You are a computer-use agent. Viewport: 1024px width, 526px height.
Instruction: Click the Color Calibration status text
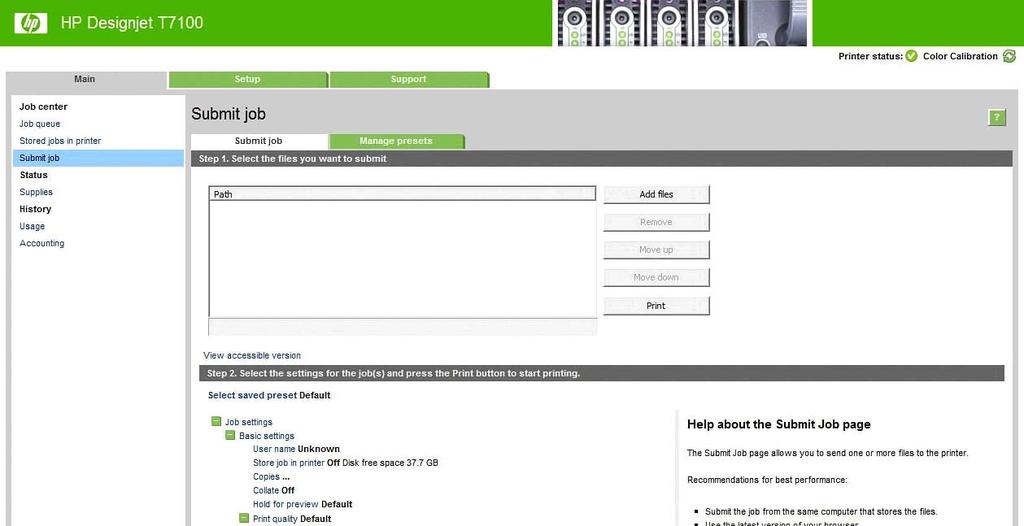960,56
